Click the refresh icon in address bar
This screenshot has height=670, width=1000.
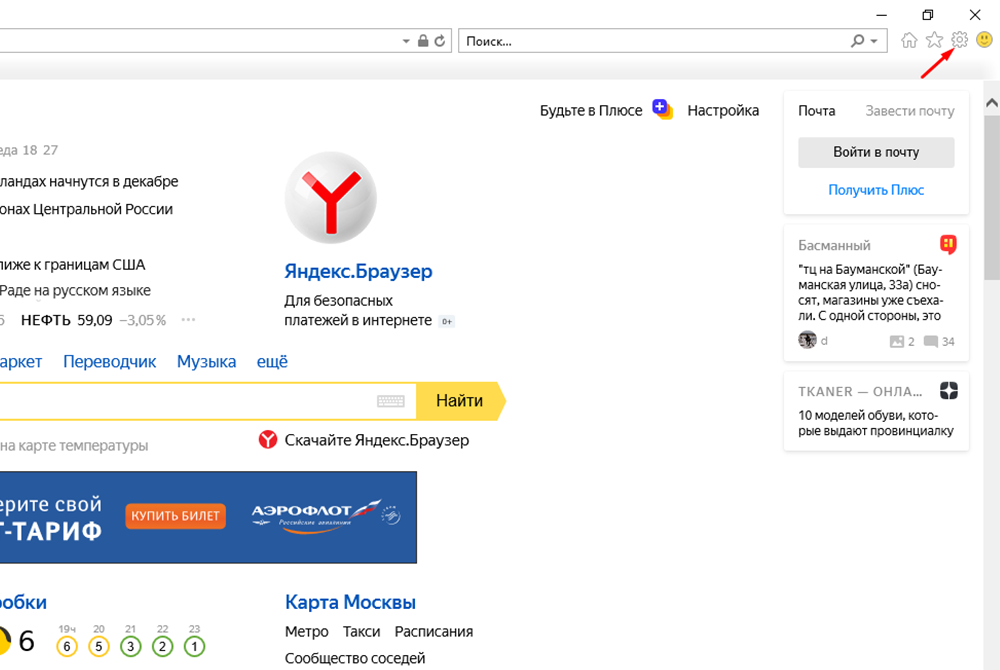[440, 41]
